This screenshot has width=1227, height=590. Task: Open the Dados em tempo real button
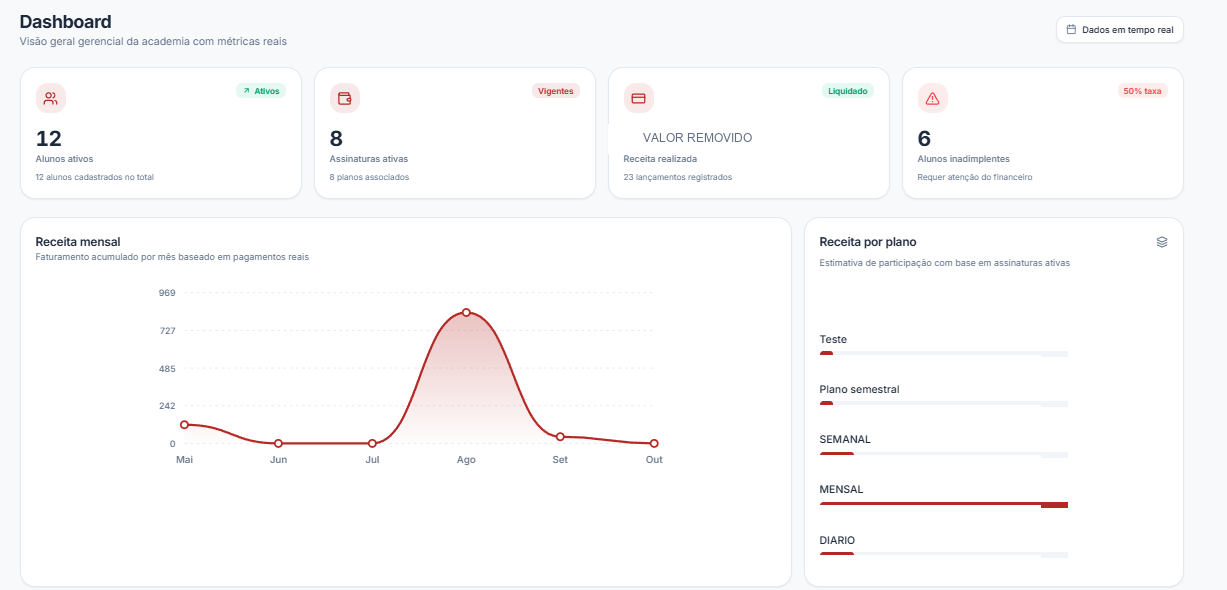pos(1120,30)
